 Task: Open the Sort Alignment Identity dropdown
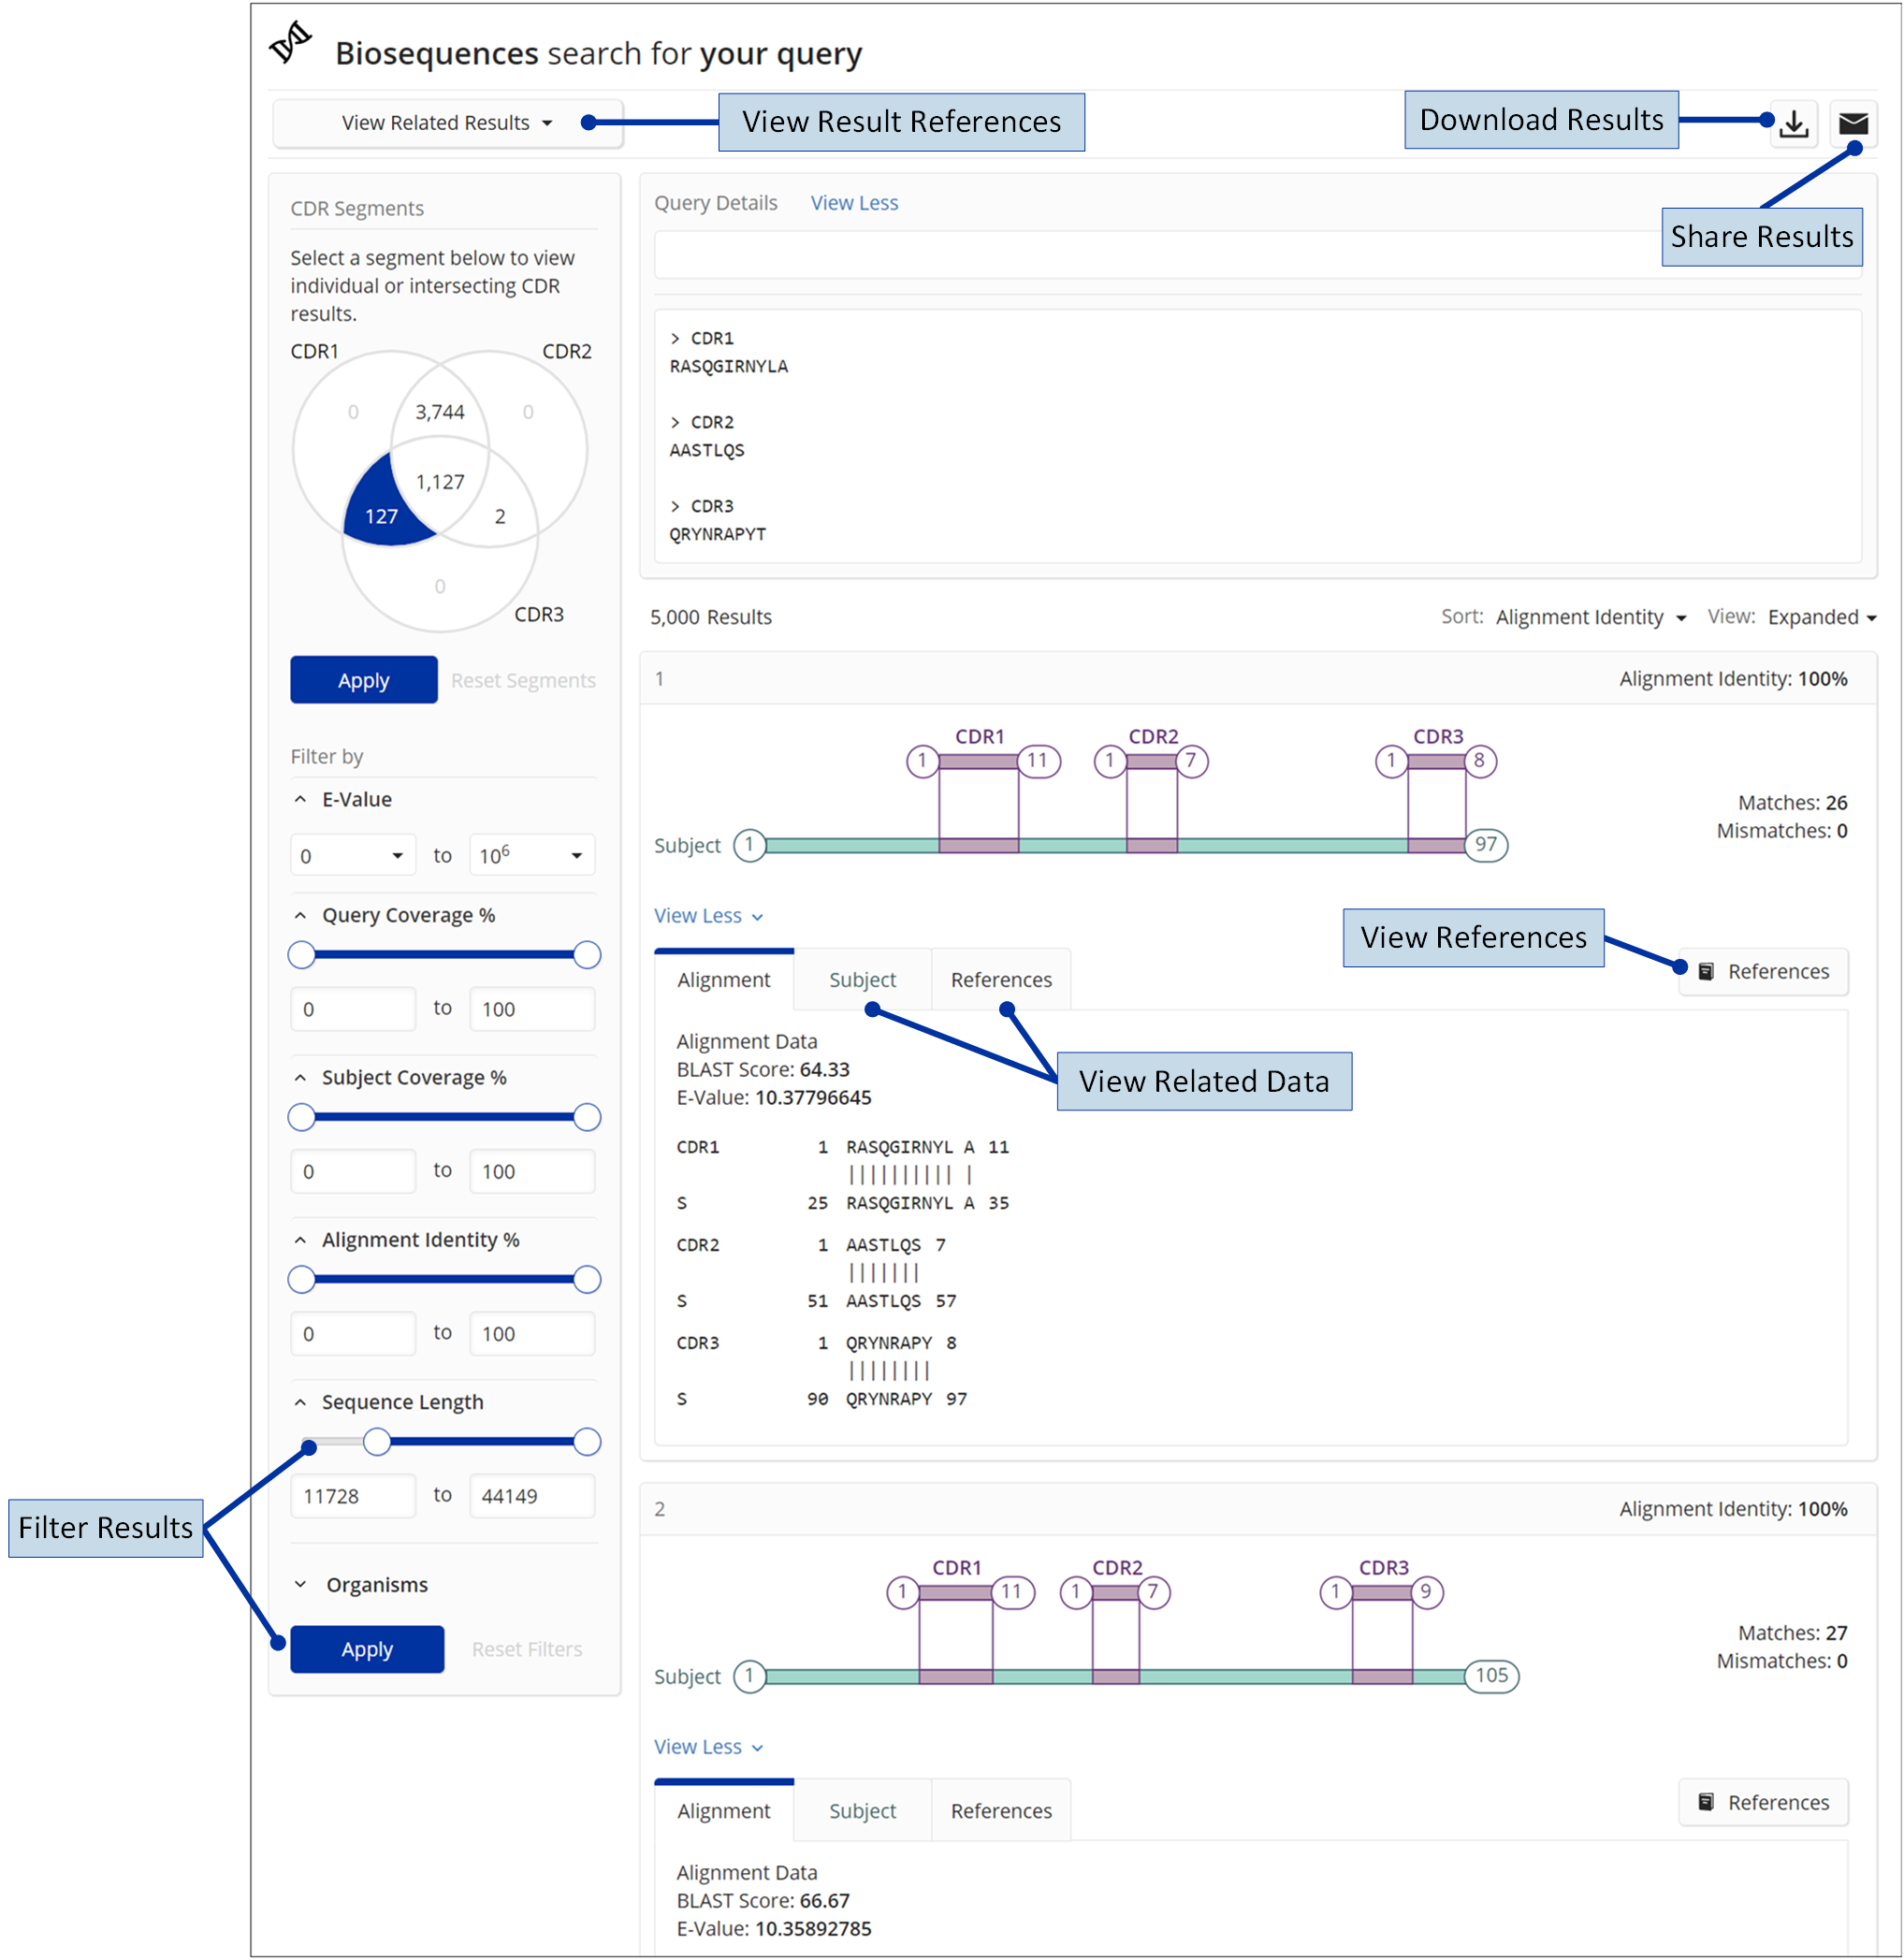click(1591, 617)
